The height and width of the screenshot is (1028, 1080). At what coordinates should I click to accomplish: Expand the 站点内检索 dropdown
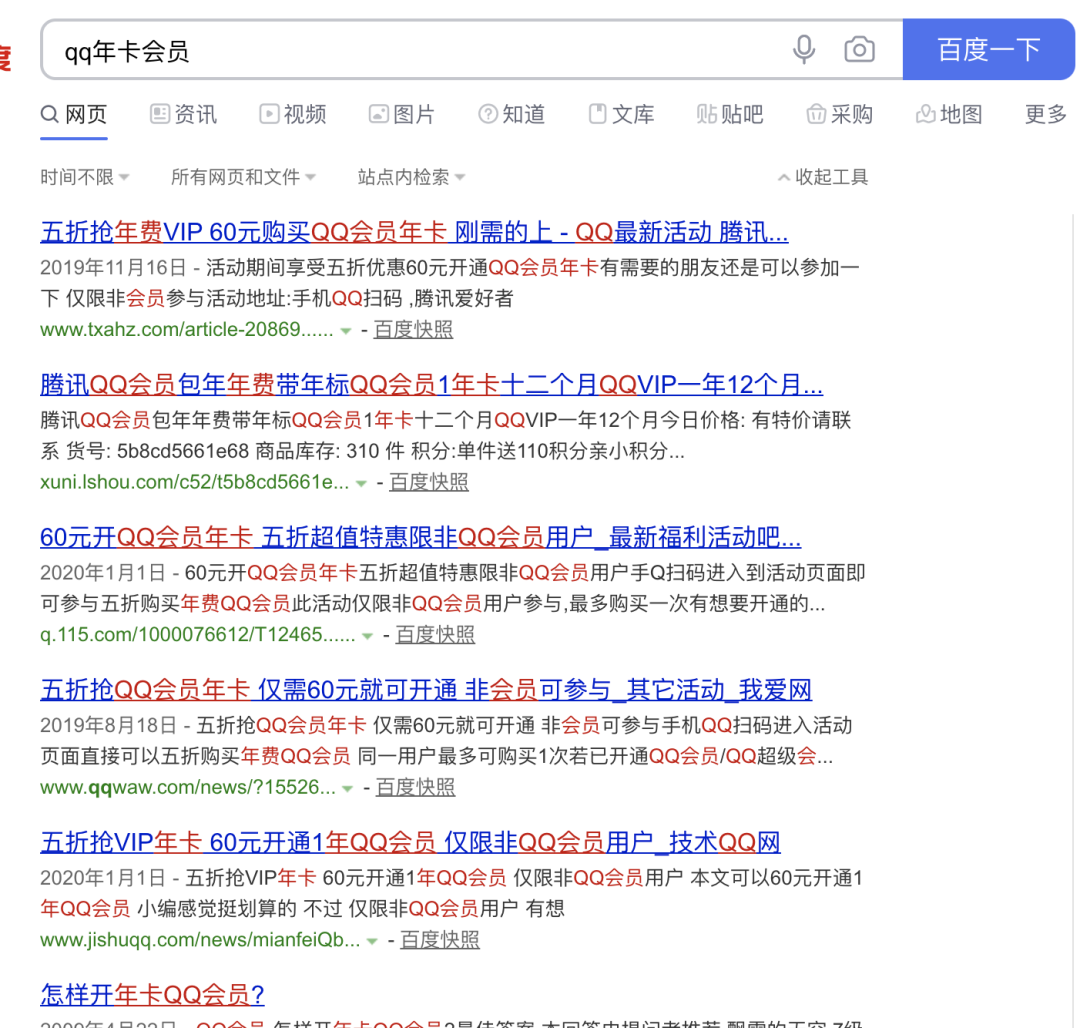[x=411, y=178]
